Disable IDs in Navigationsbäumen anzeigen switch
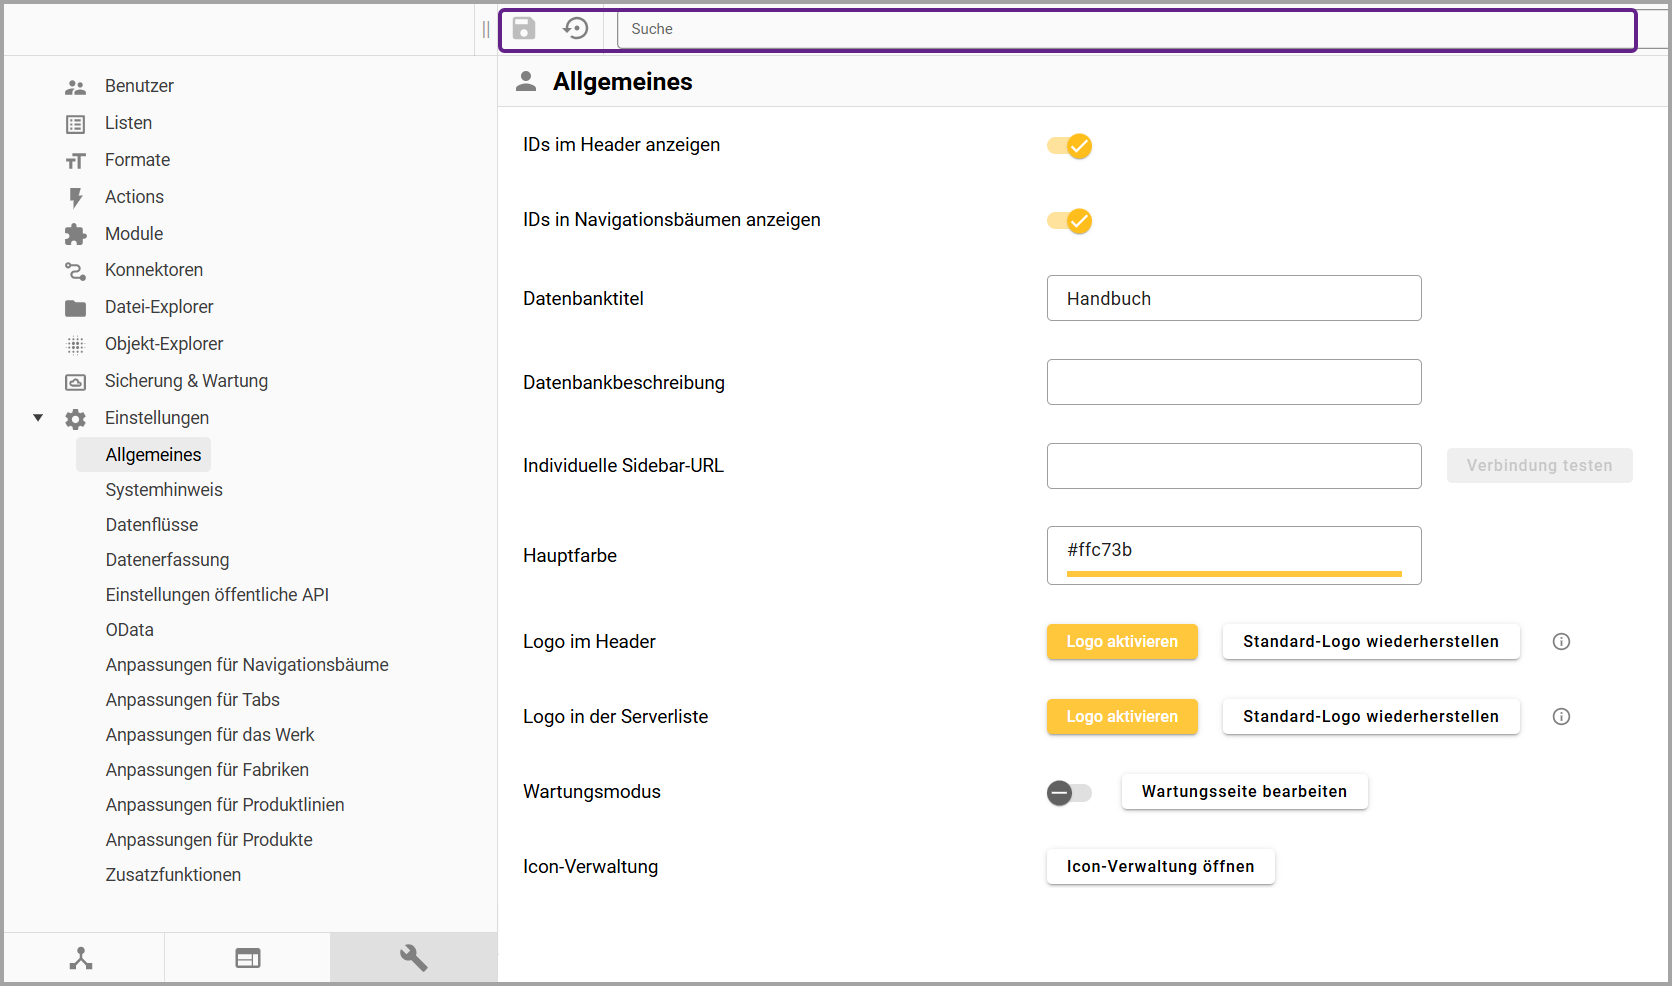Image resolution: width=1672 pixels, height=986 pixels. pyautogui.click(x=1069, y=221)
